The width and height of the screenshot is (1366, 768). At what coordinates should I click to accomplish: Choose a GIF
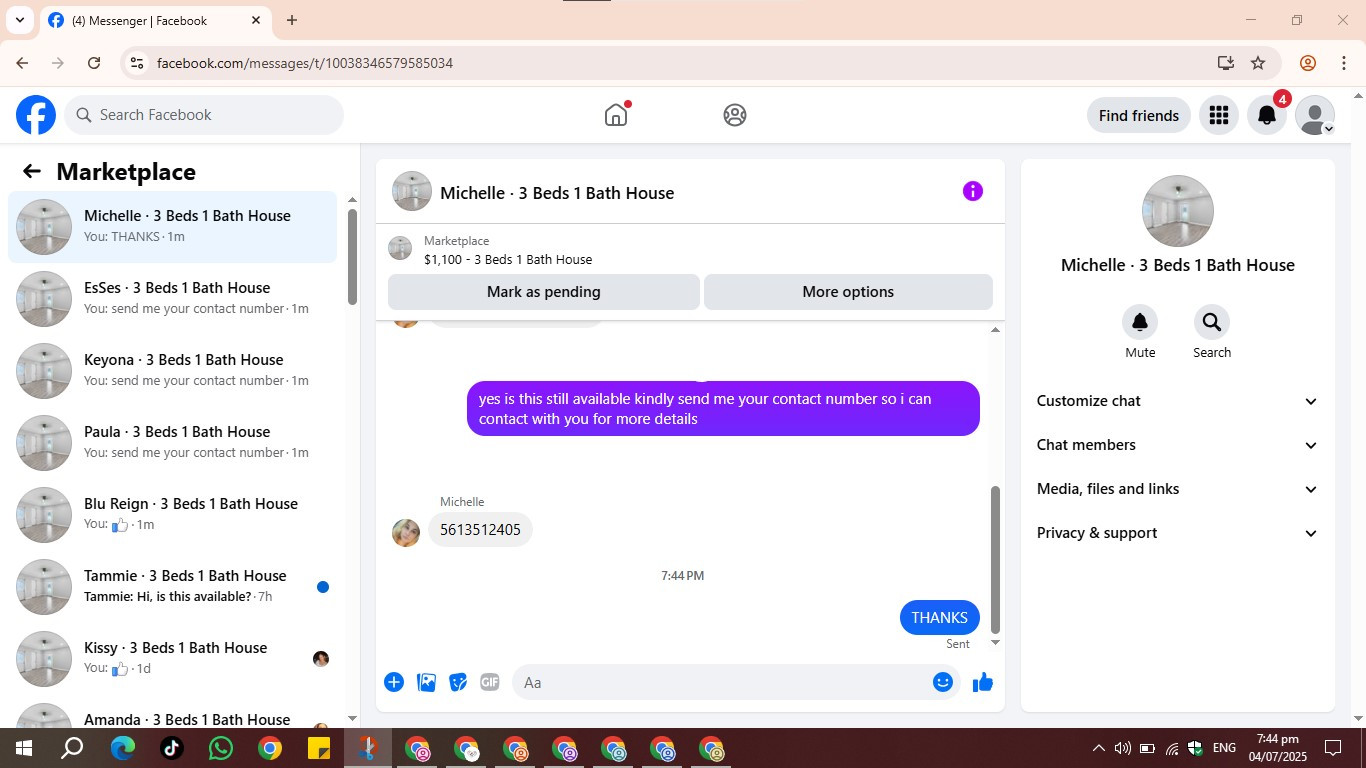pos(490,682)
